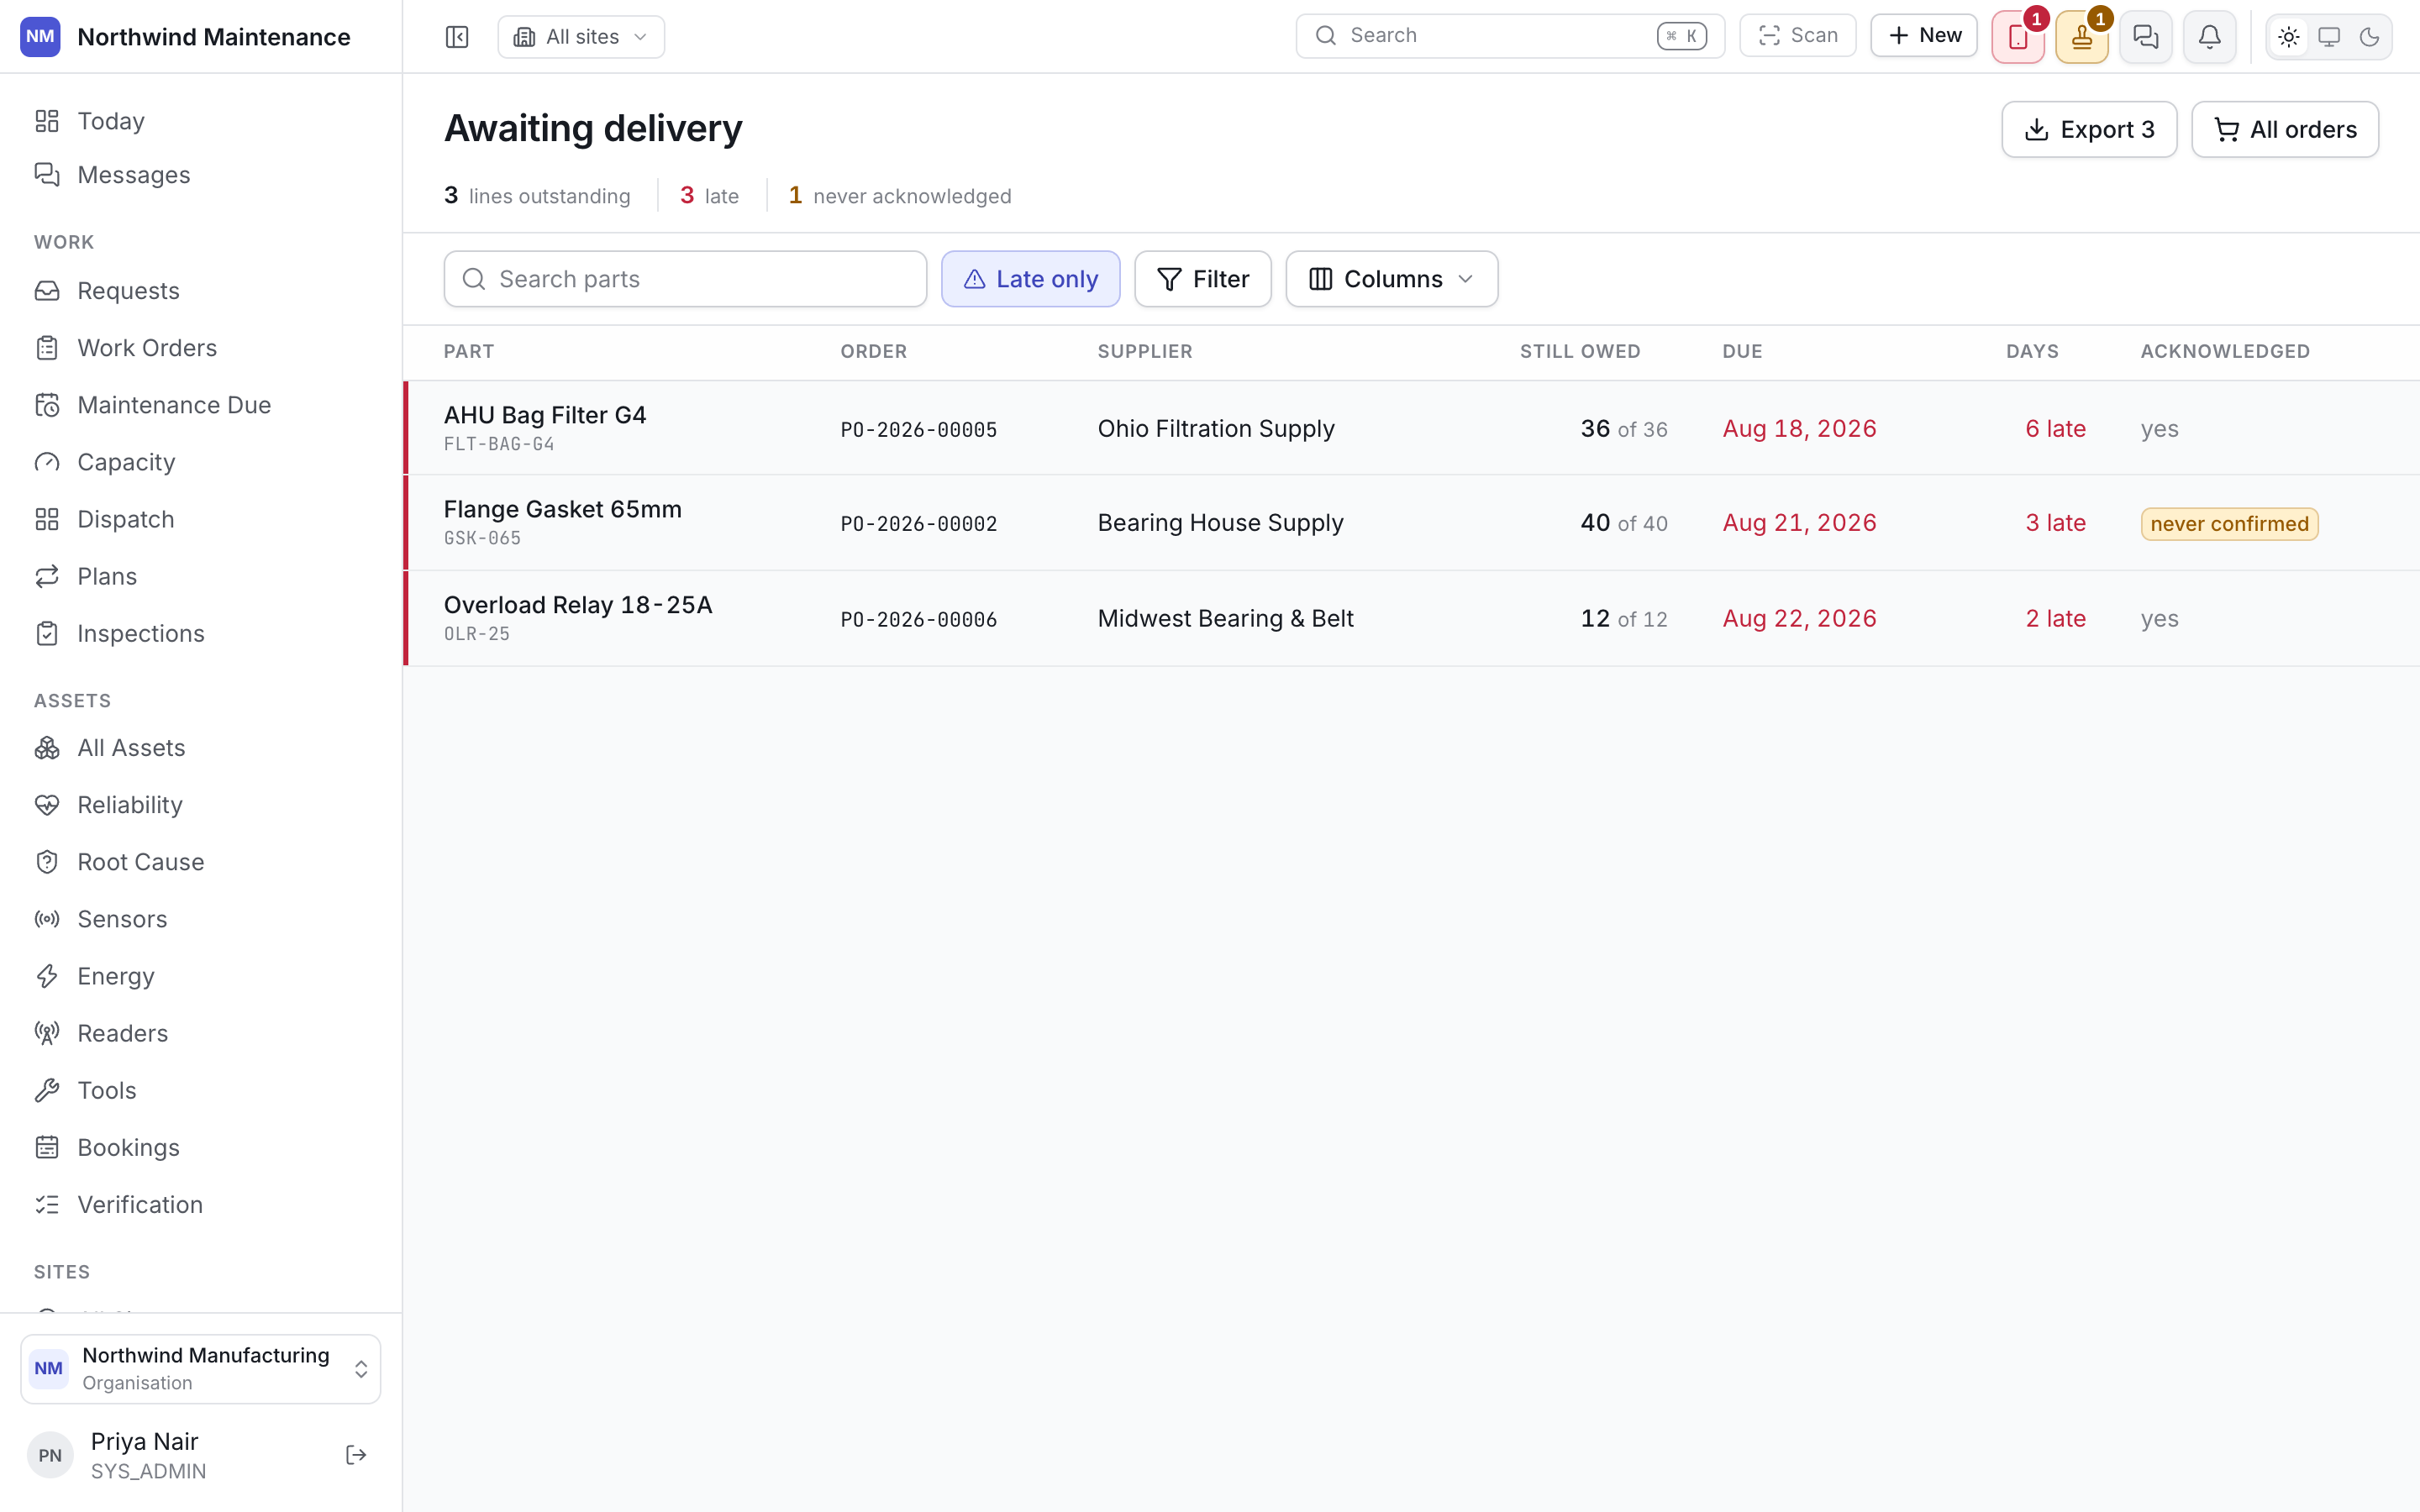
Task: Click the never confirmed badge
Action: [x=2229, y=524]
